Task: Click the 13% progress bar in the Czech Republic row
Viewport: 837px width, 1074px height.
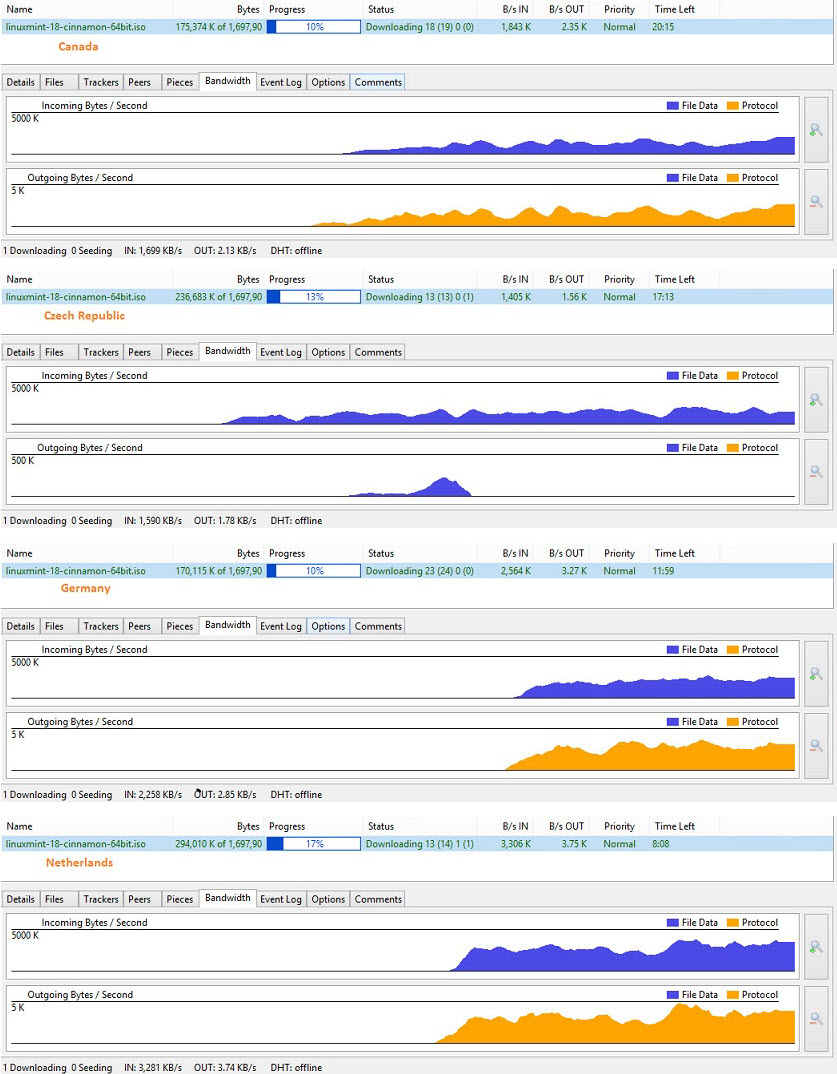Action: 314,297
